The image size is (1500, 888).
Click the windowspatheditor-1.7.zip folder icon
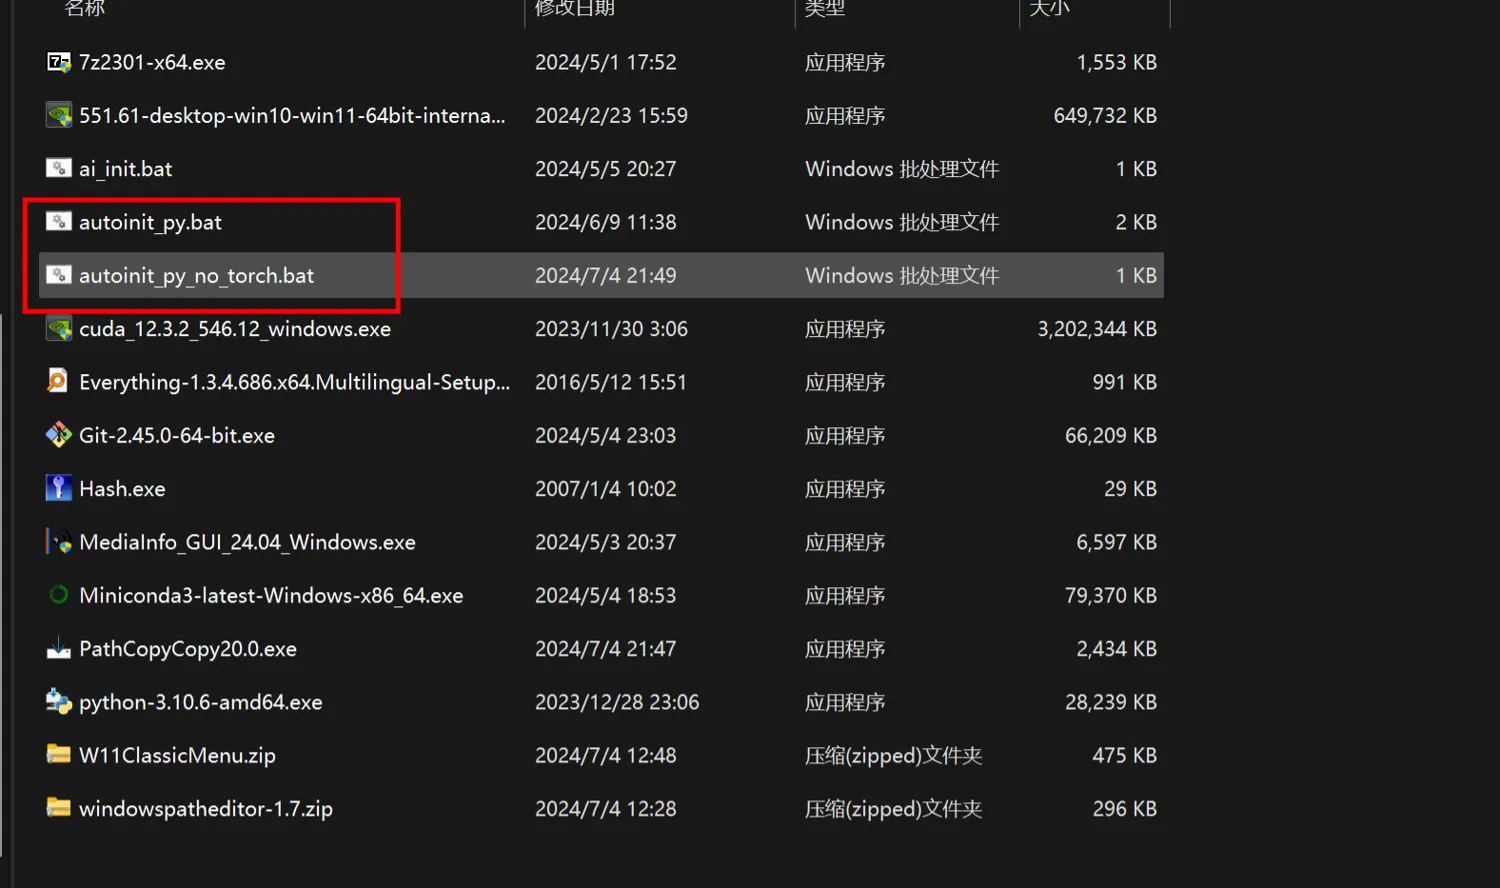click(x=59, y=808)
